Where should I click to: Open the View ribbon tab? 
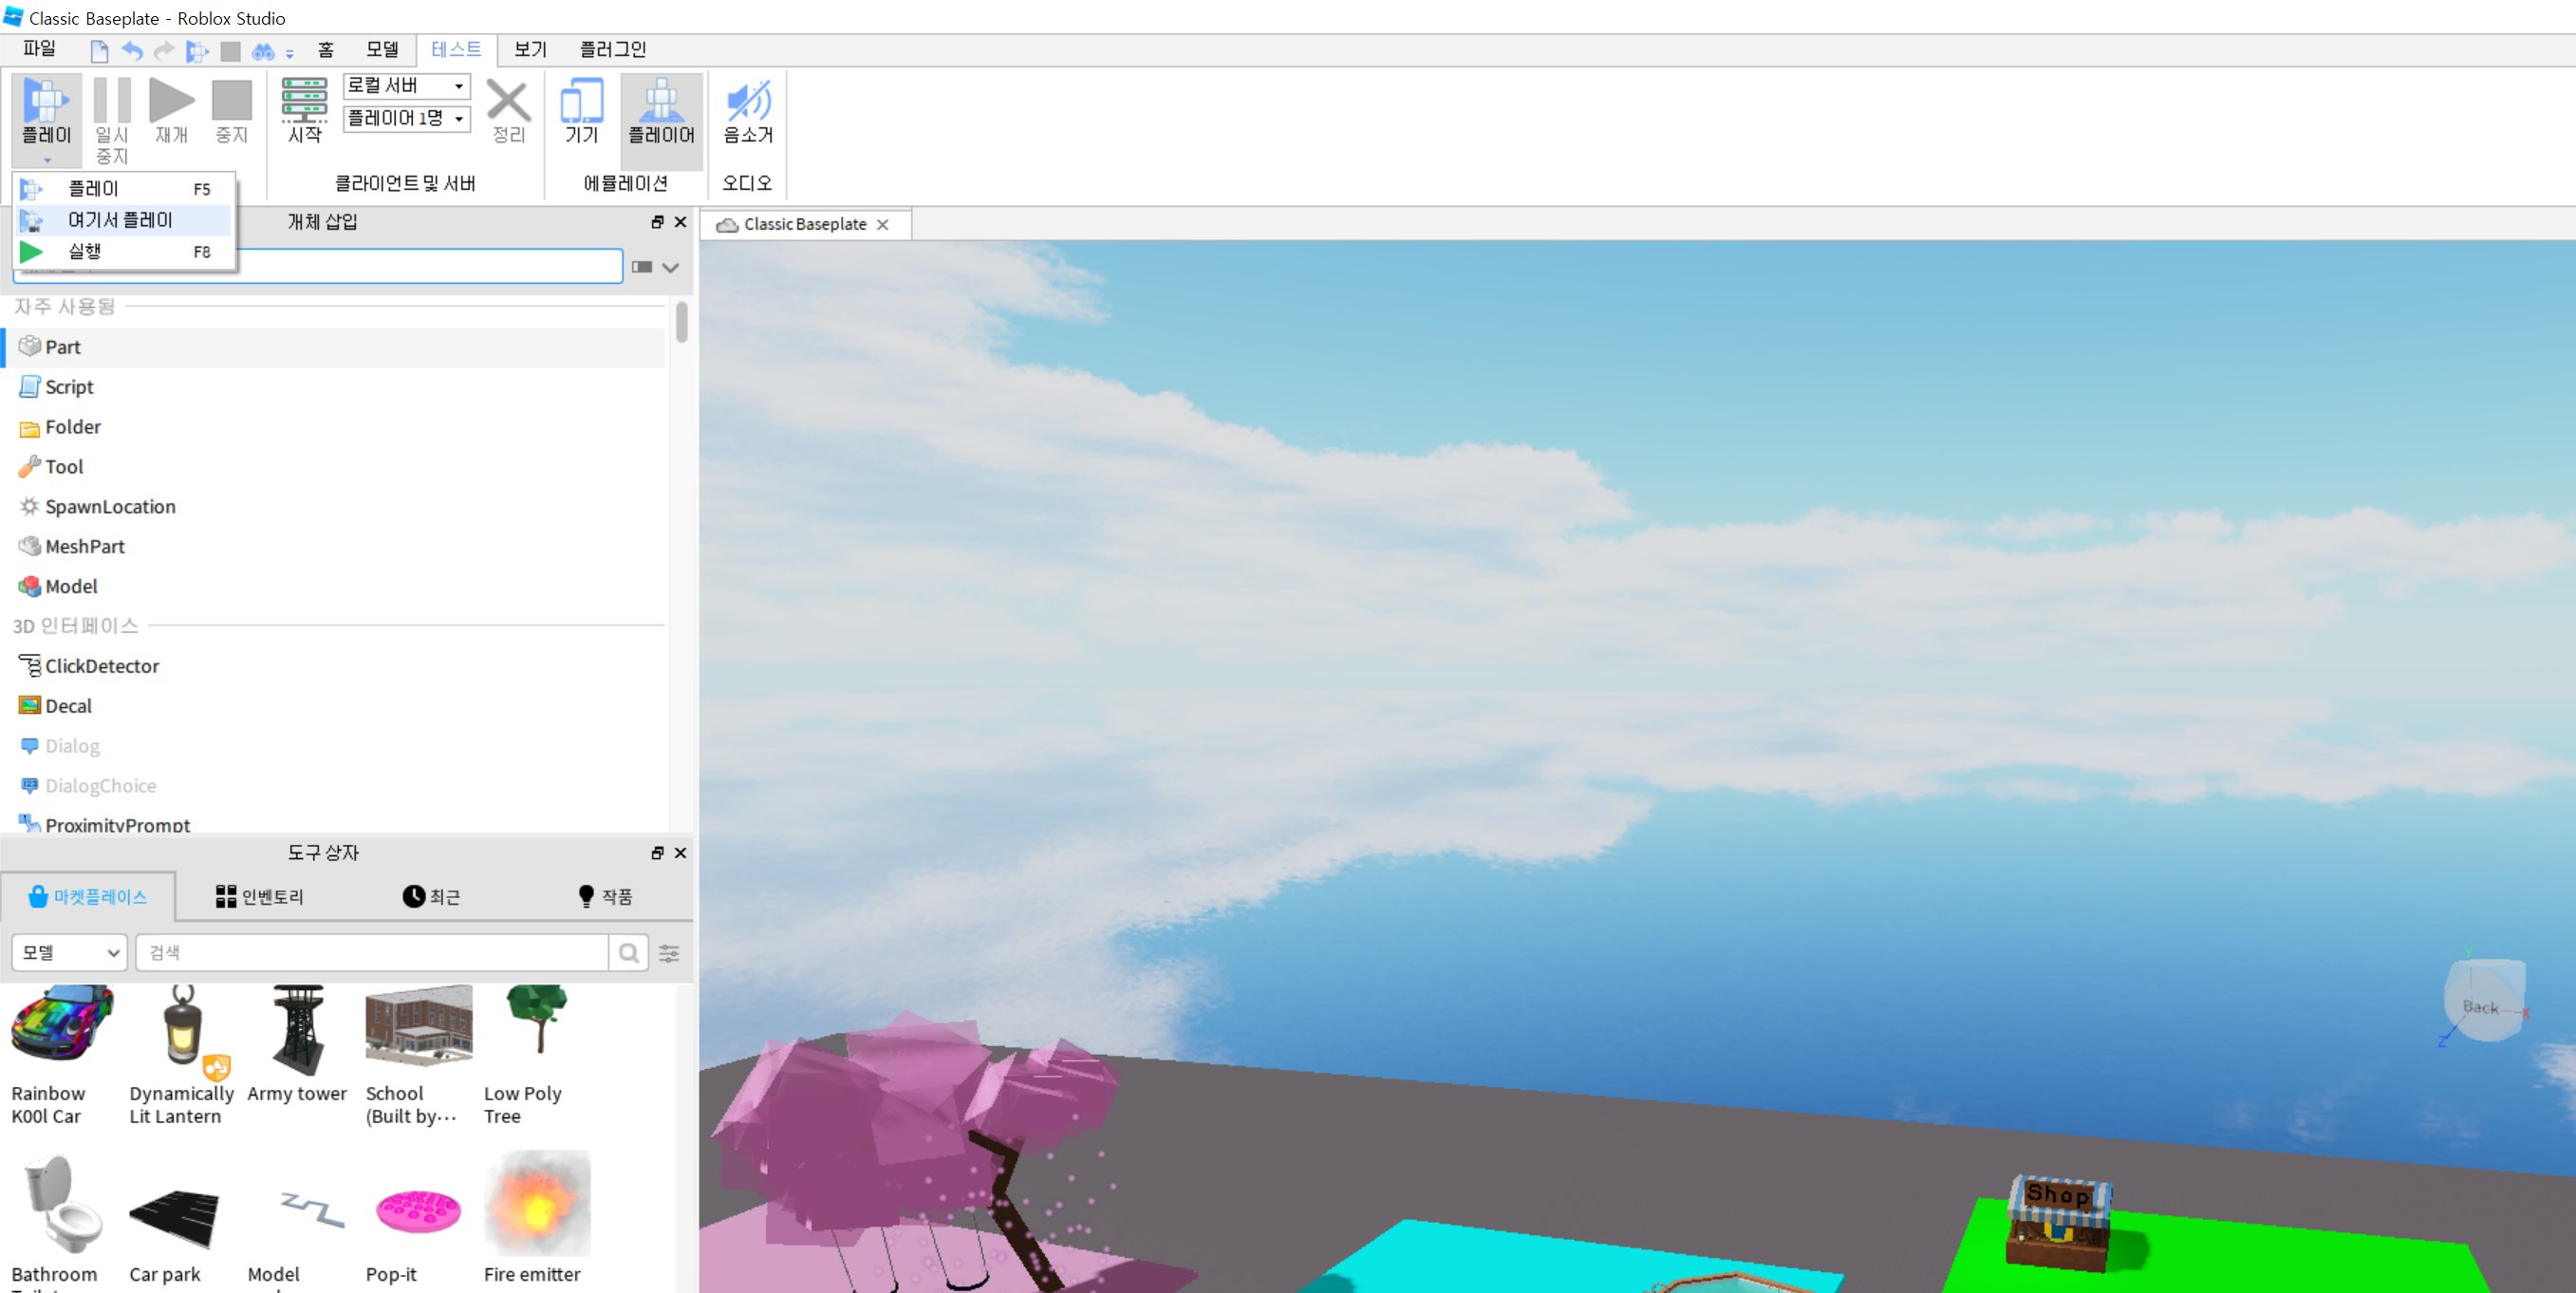click(530, 49)
